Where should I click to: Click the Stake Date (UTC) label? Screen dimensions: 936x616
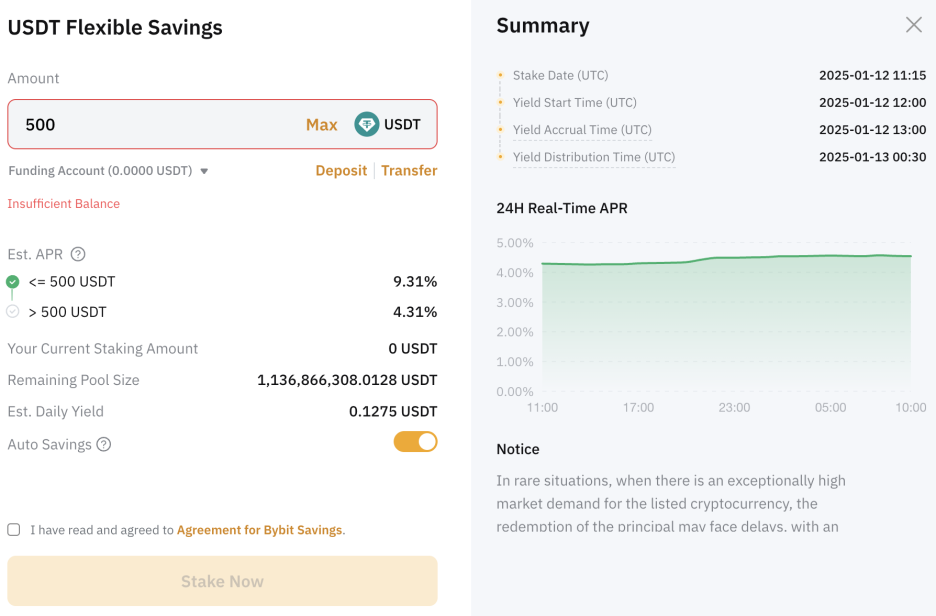click(561, 75)
